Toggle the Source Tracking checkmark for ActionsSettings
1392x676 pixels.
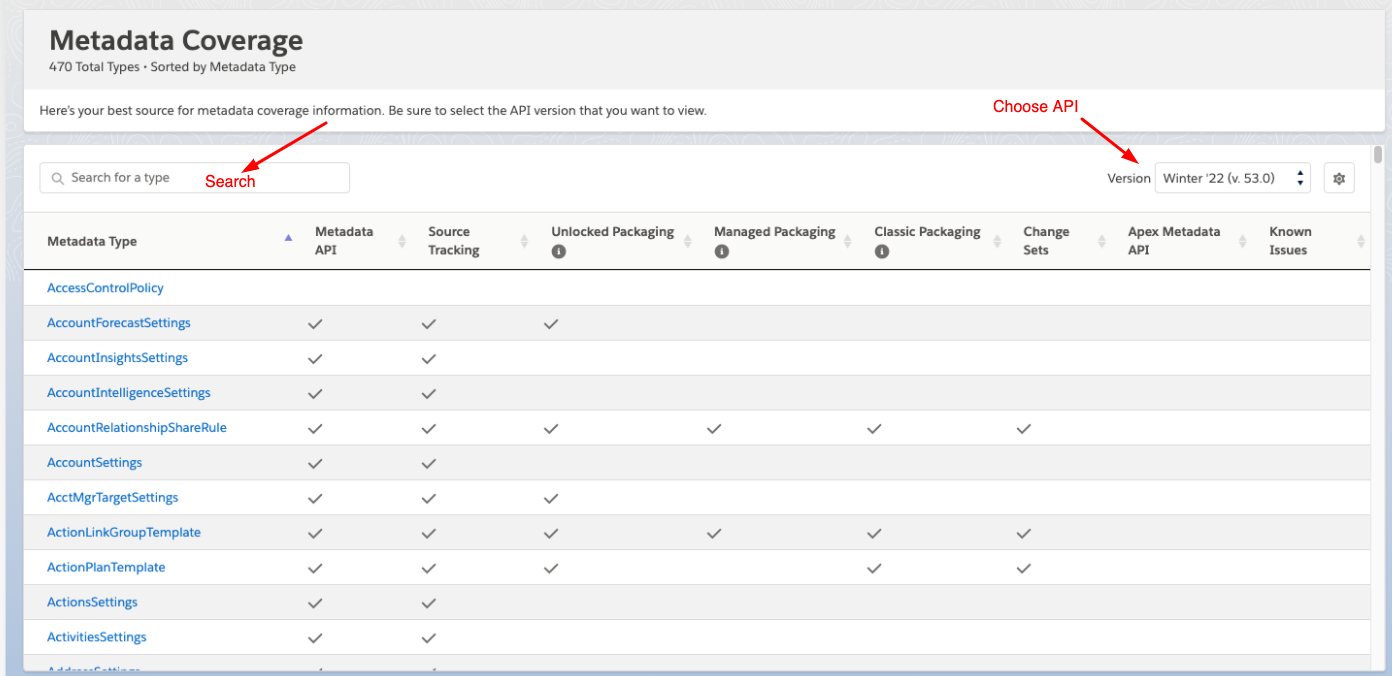tap(429, 602)
